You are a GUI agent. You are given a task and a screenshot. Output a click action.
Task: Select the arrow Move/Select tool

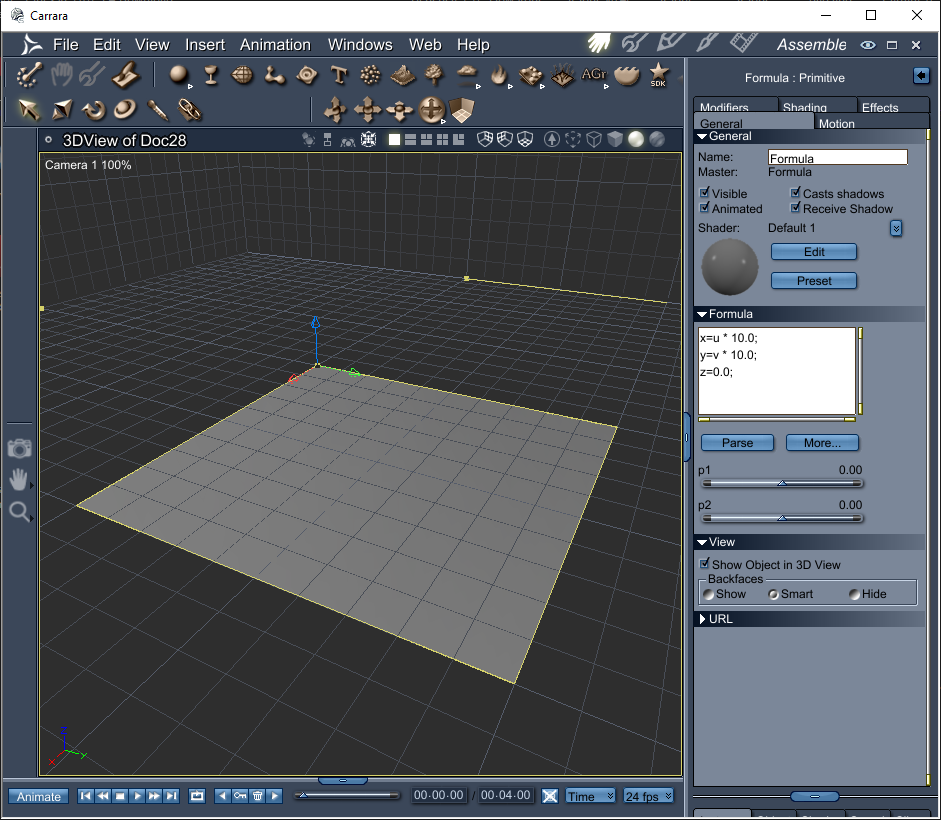(x=29, y=109)
